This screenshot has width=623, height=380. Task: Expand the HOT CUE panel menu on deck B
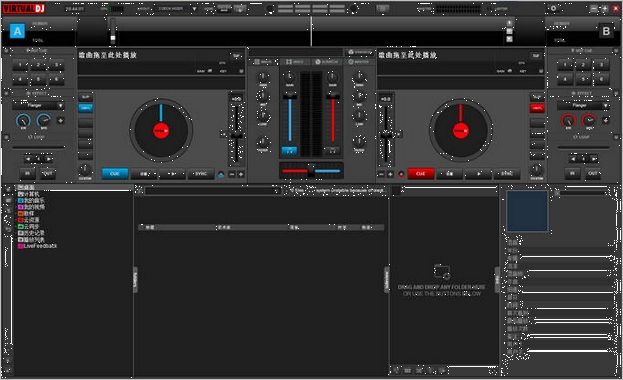coord(617,50)
